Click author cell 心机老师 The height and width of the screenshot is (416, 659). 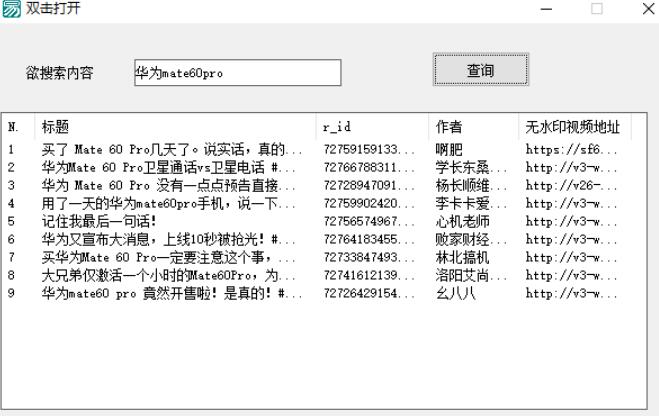coord(462,221)
